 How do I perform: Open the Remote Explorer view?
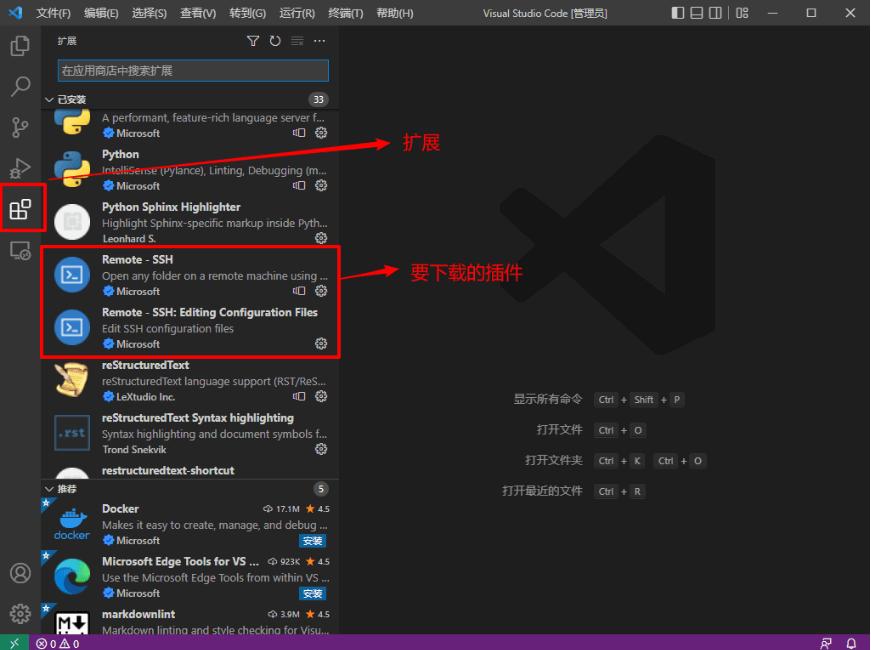20,251
